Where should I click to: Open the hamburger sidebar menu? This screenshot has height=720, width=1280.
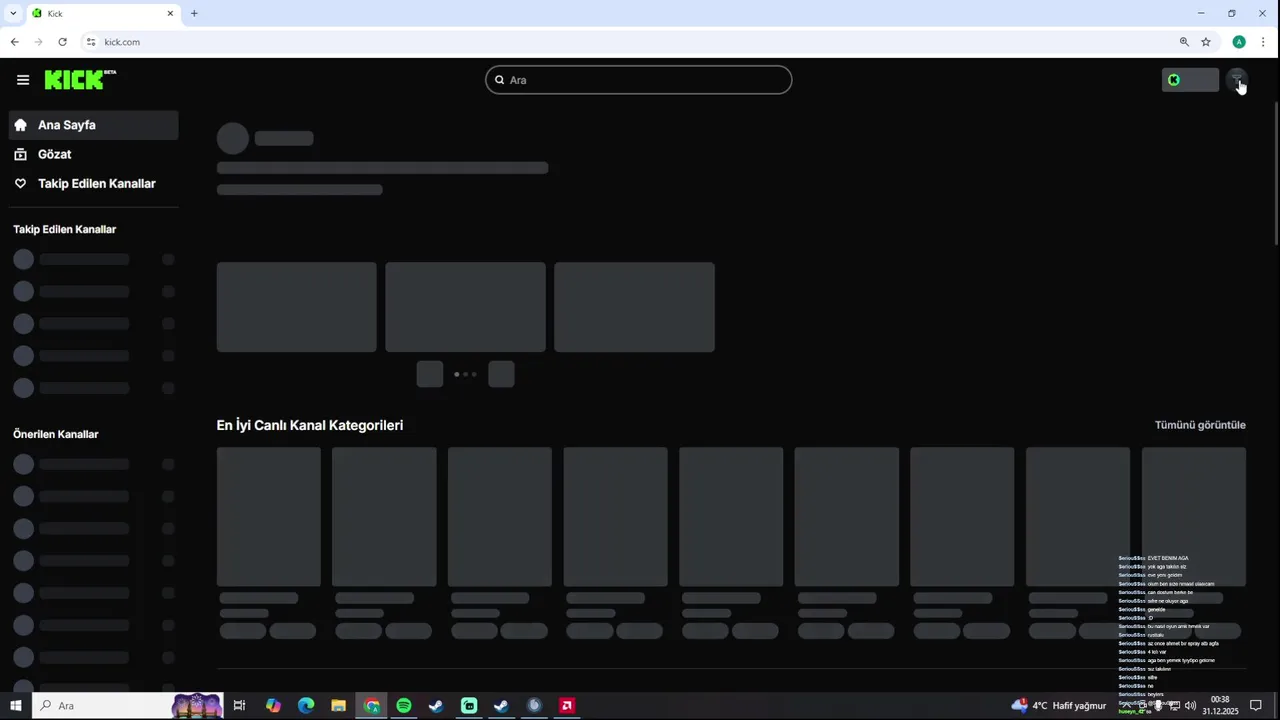pyautogui.click(x=23, y=80)
